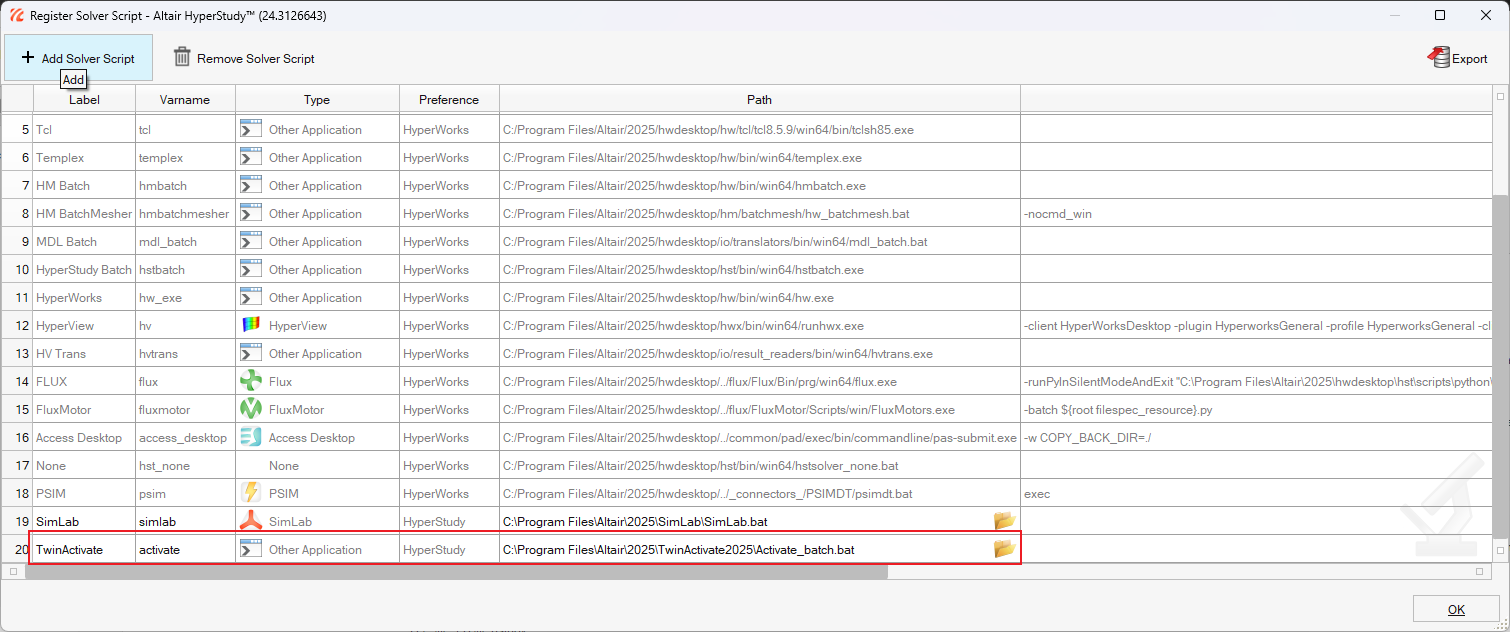Click the Export database icon

[x=1438, y=57]
